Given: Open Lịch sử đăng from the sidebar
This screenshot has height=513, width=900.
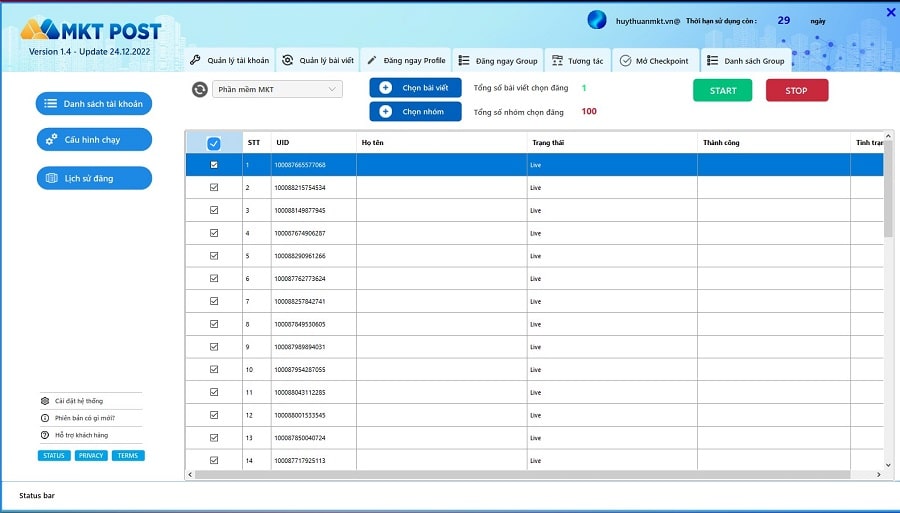Looking at the screenshot, I should tap(94, 178).
